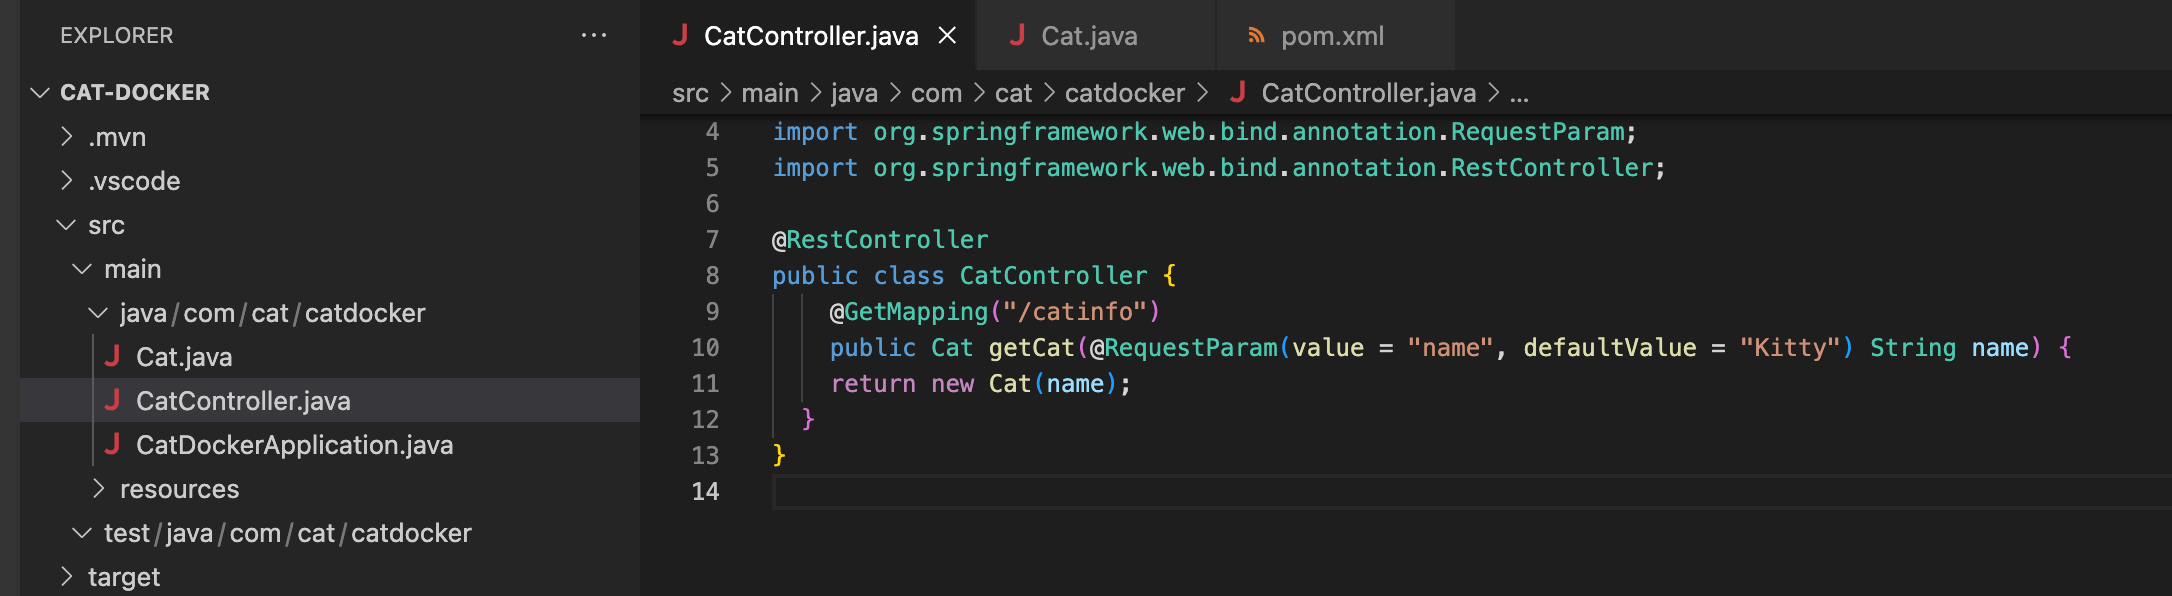Screen dimensions: 2172x596
Task: Click the Java icon on CatController.java tab
Action: [x=680, y=35]
